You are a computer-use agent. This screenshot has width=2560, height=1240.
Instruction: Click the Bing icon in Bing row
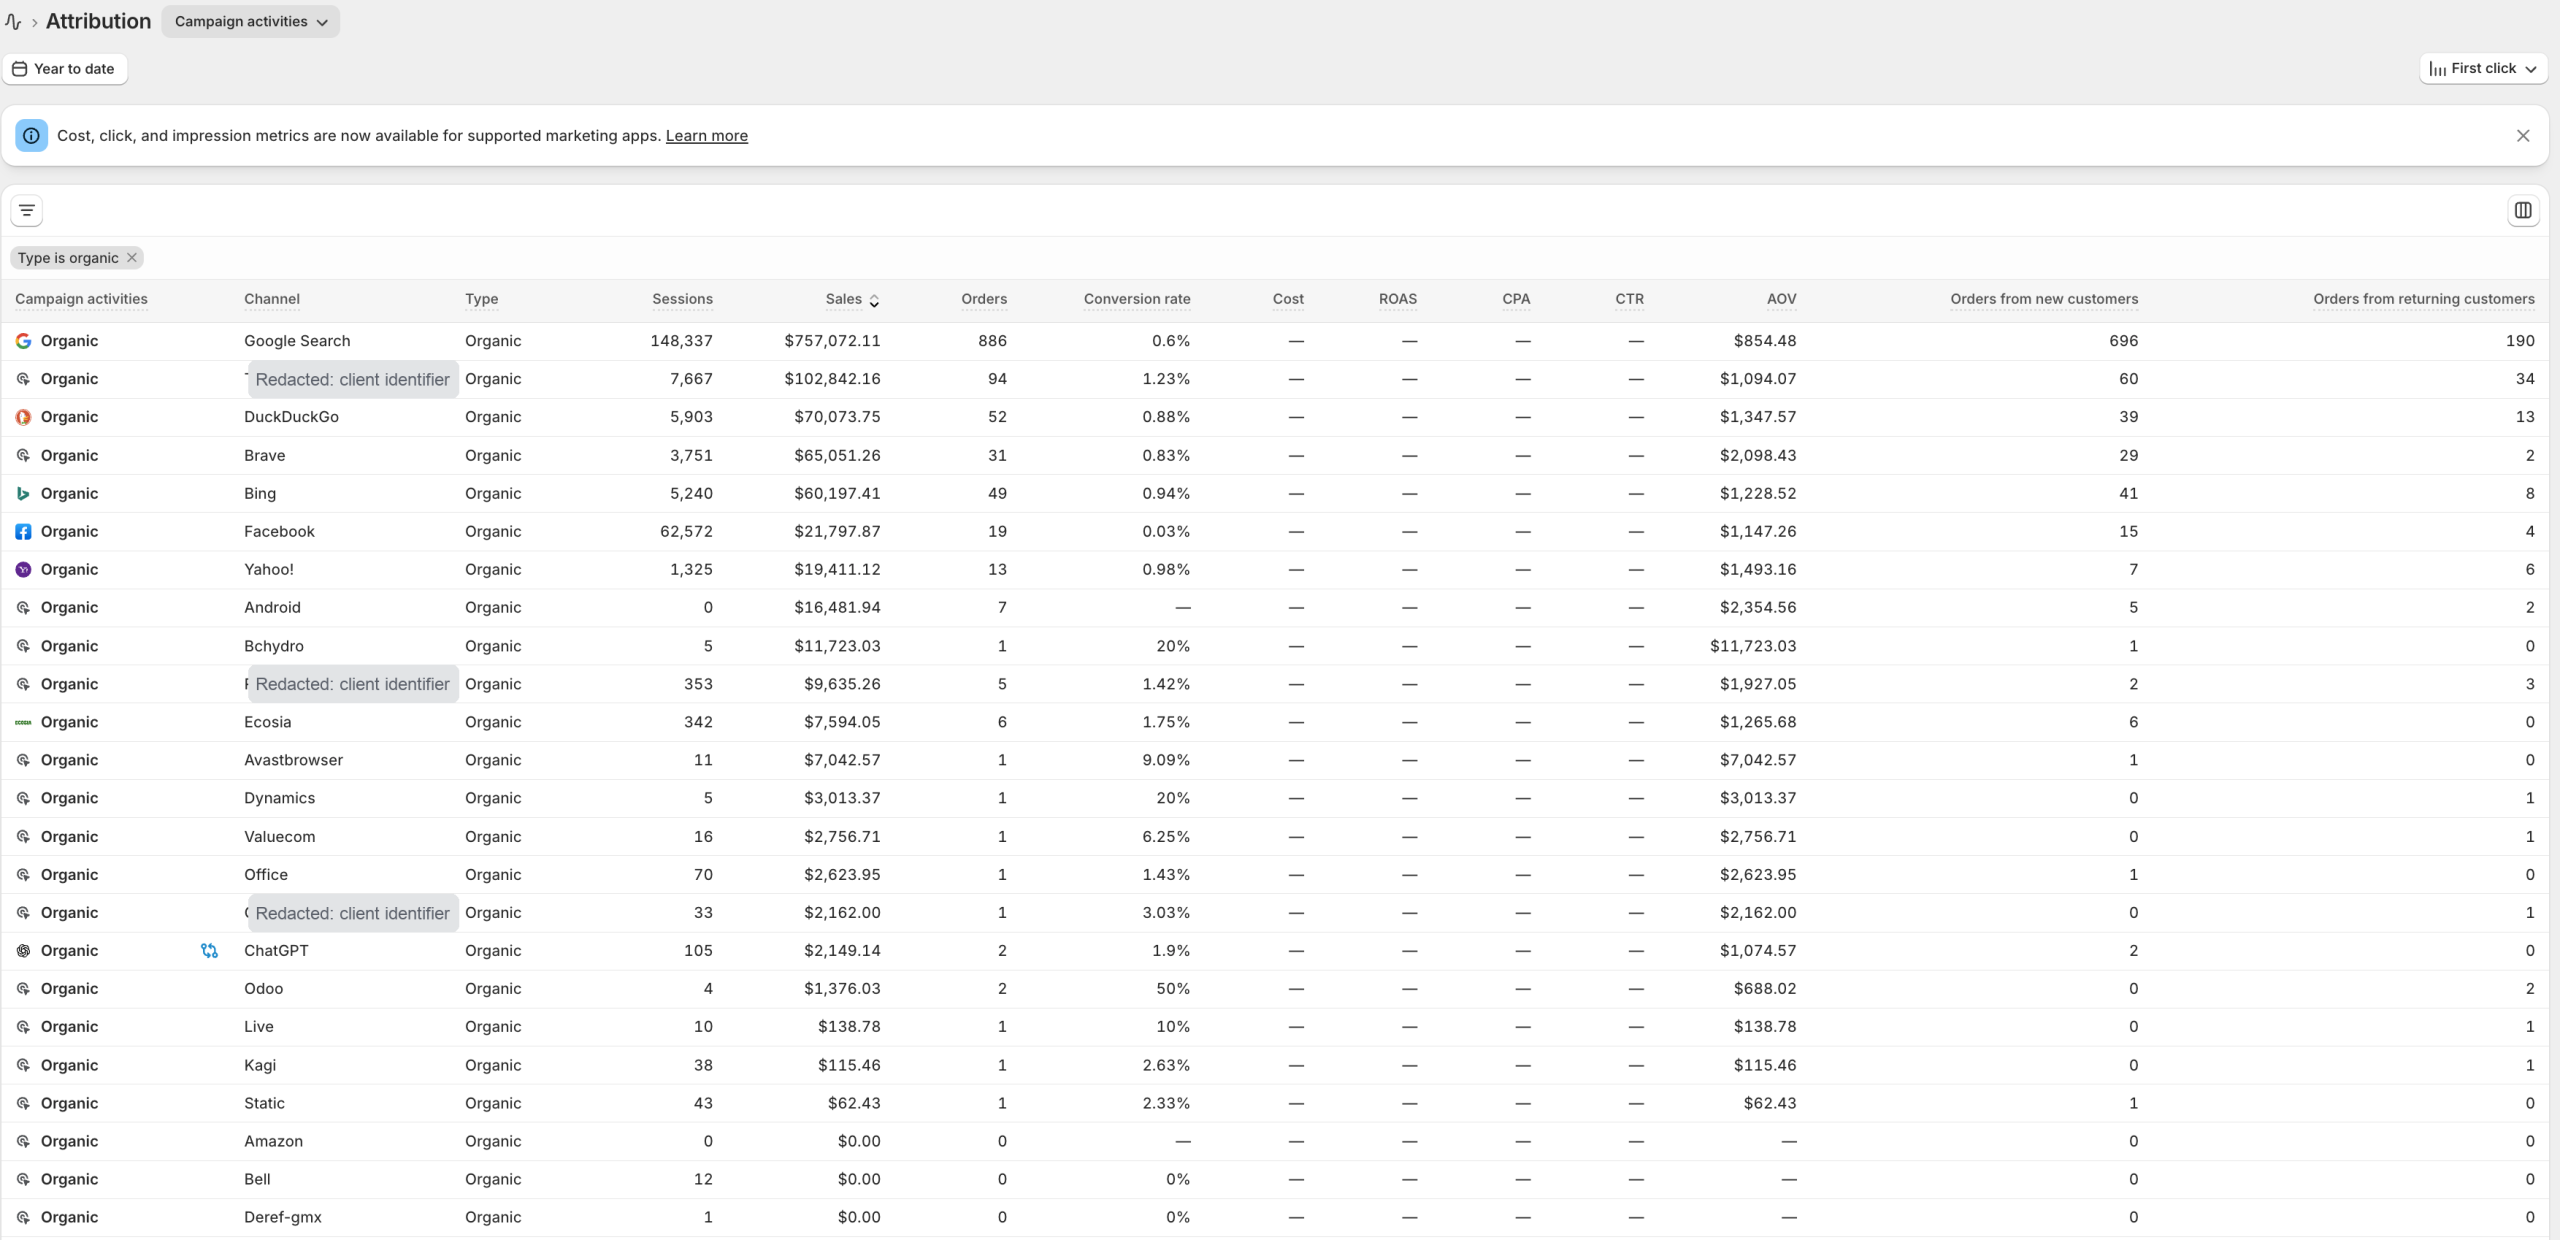coord(23,493)
